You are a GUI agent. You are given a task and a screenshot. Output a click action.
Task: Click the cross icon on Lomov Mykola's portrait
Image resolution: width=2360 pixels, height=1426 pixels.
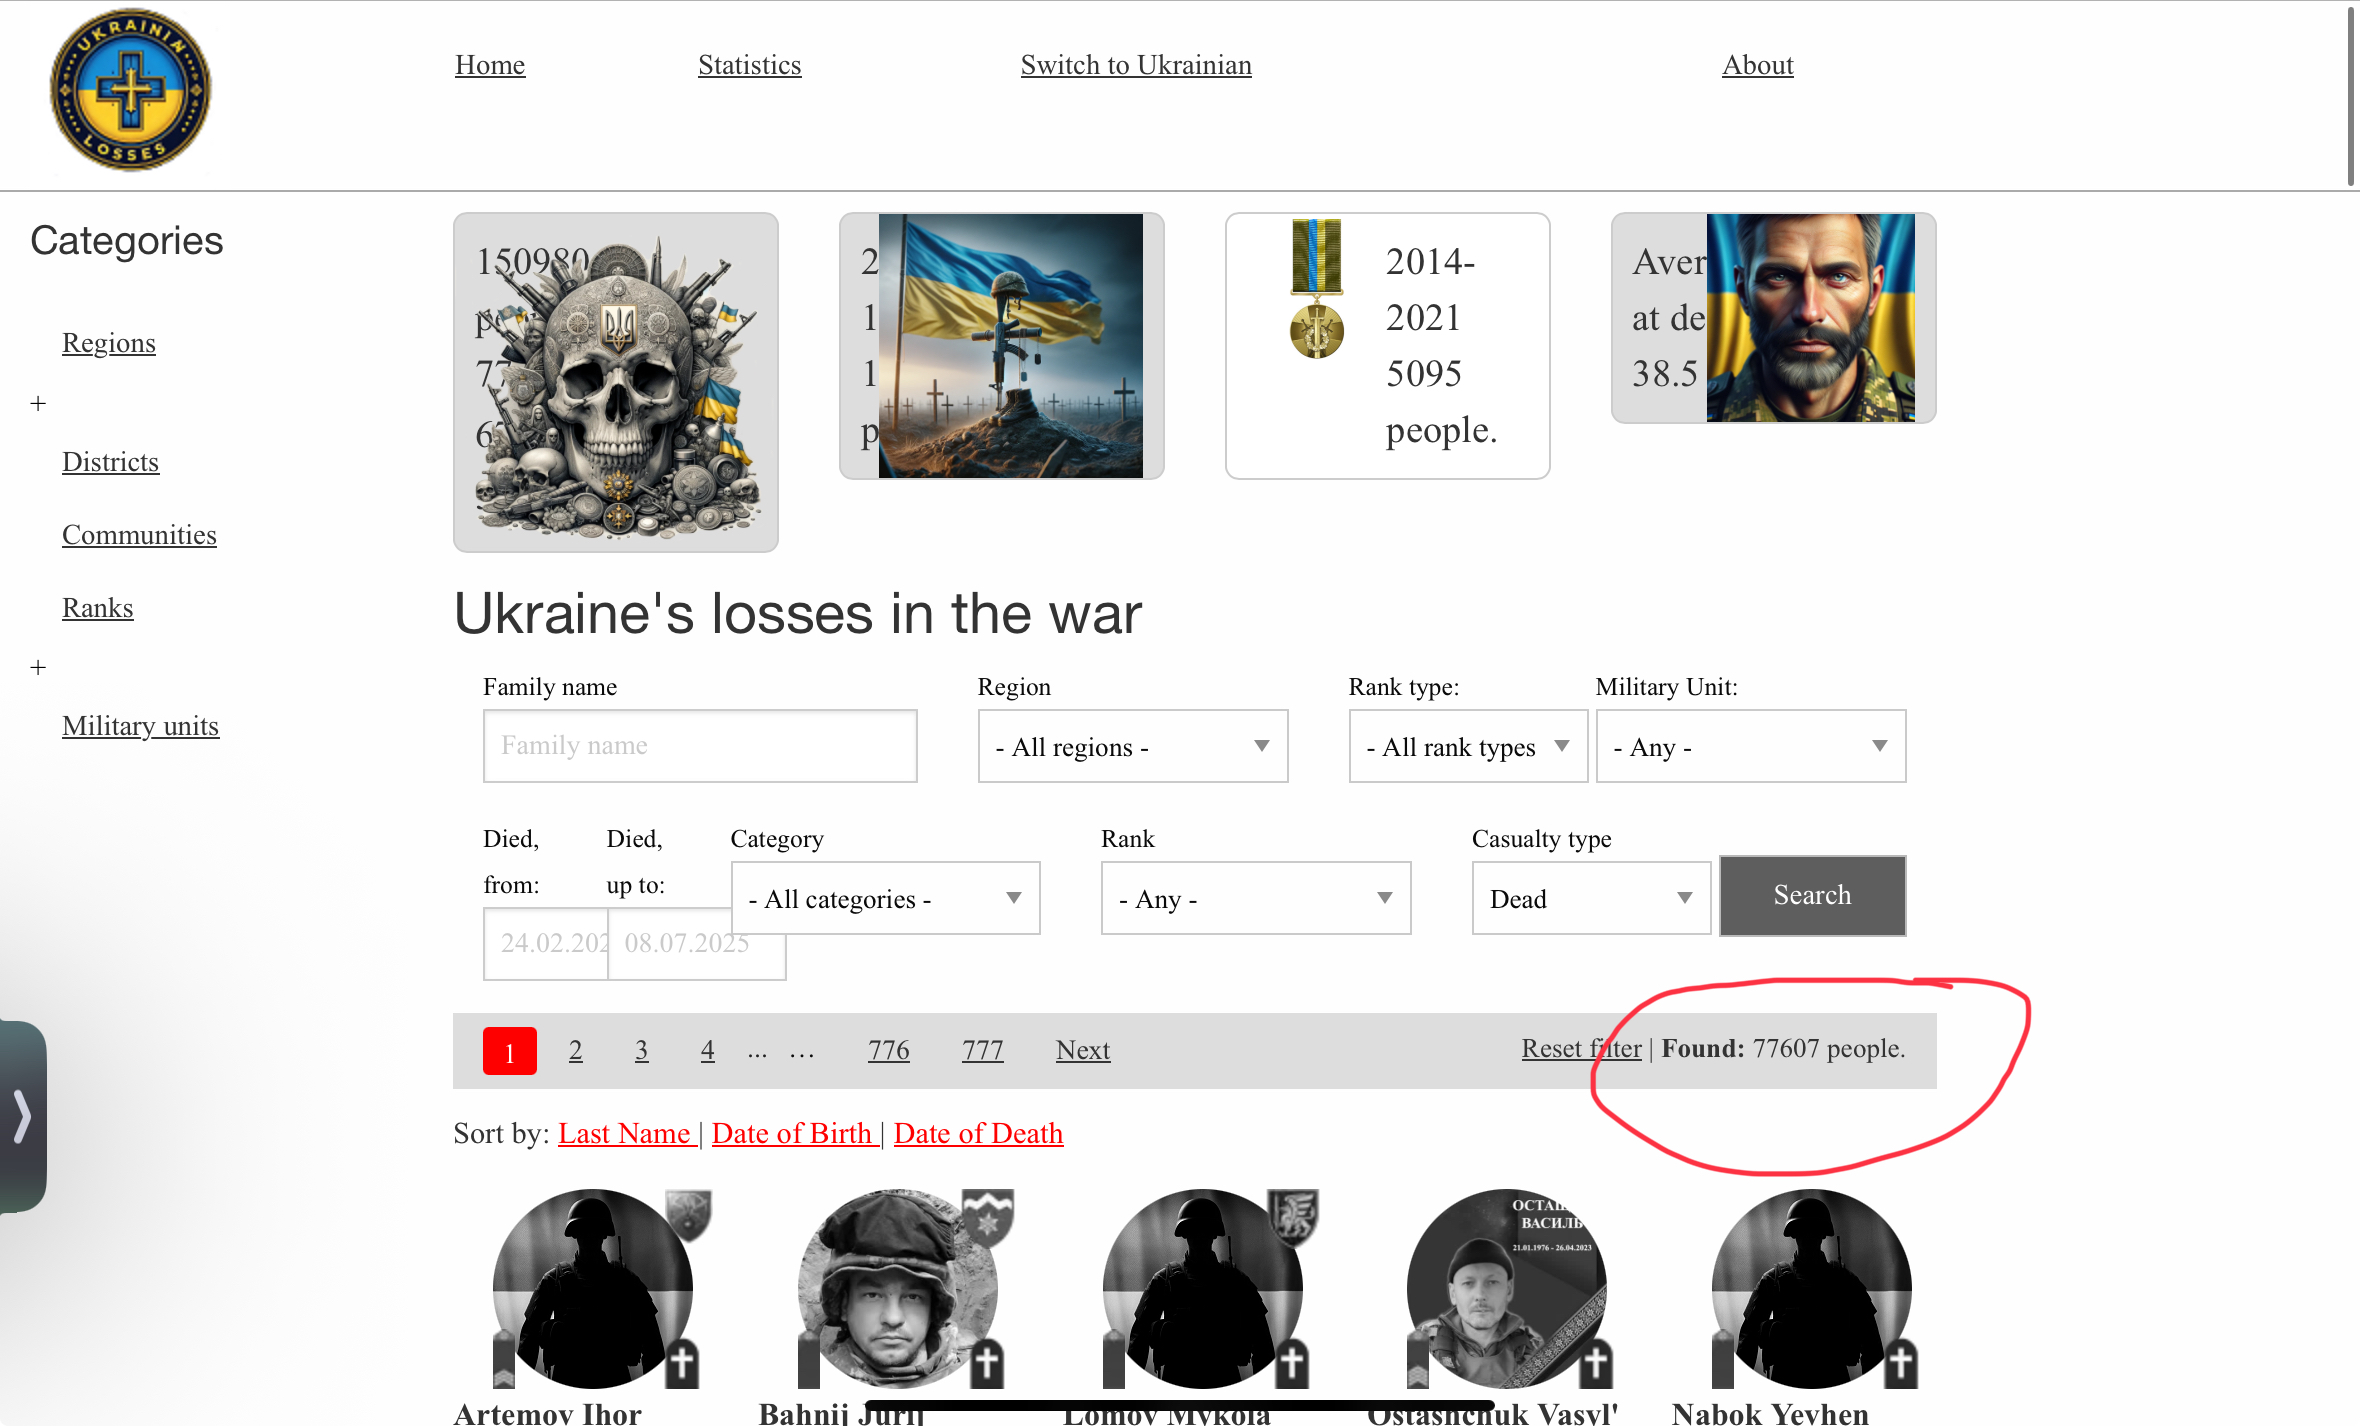[x=1292, y=1363]
